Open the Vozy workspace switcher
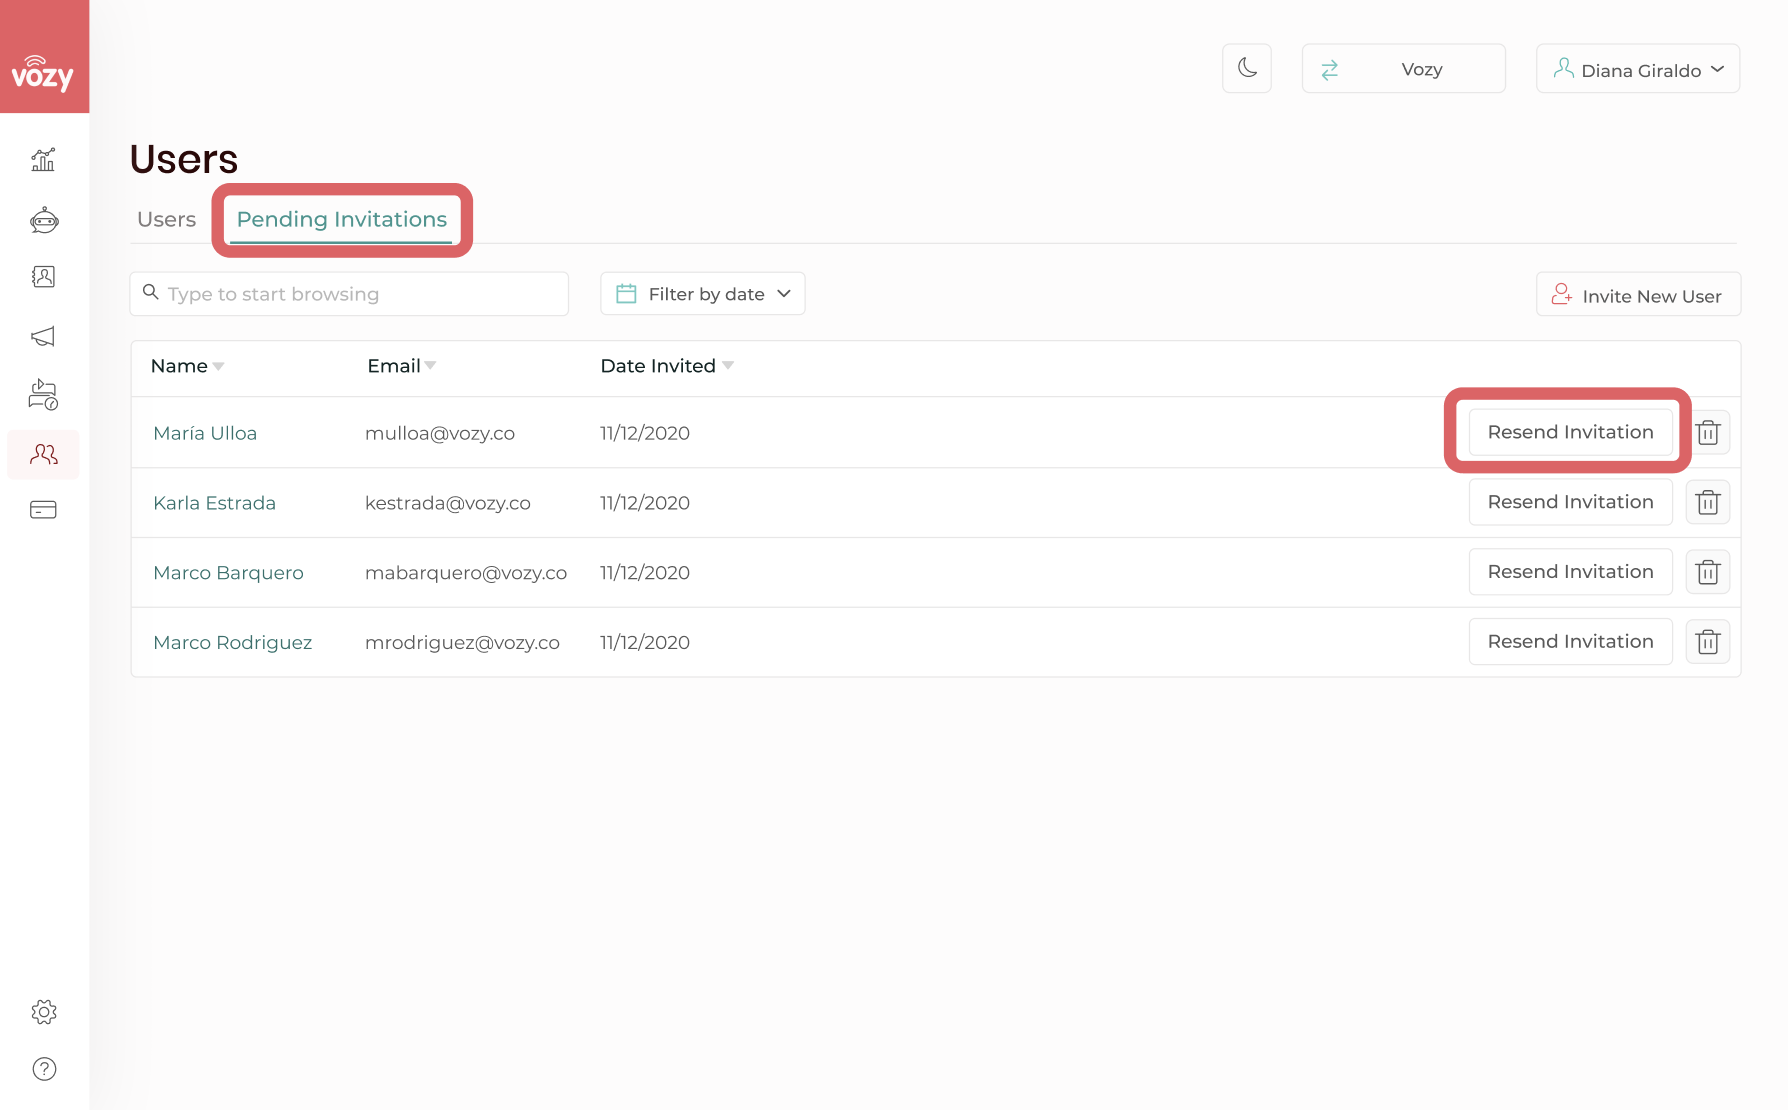Screen dimensions: 1788x1110 pyautogui.click(x=1404, y=69)
